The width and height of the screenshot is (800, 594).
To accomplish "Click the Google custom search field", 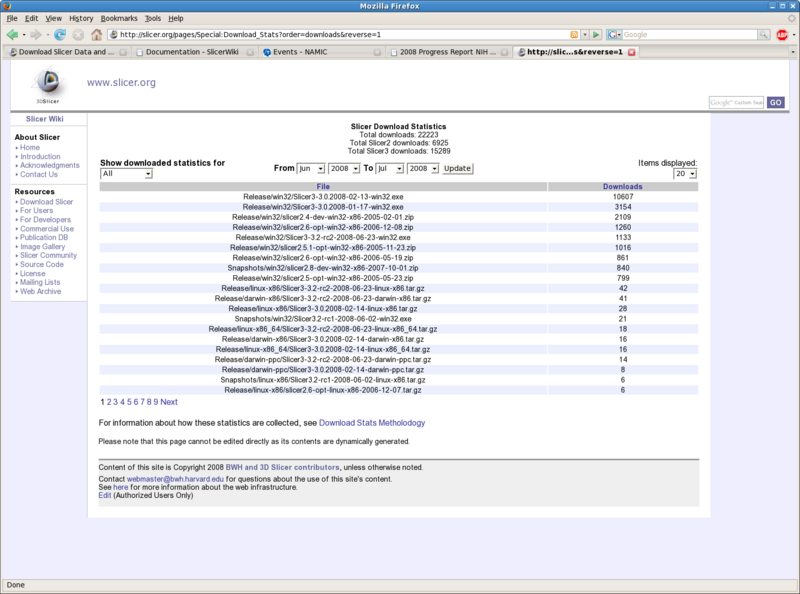I will pos(736,102).
